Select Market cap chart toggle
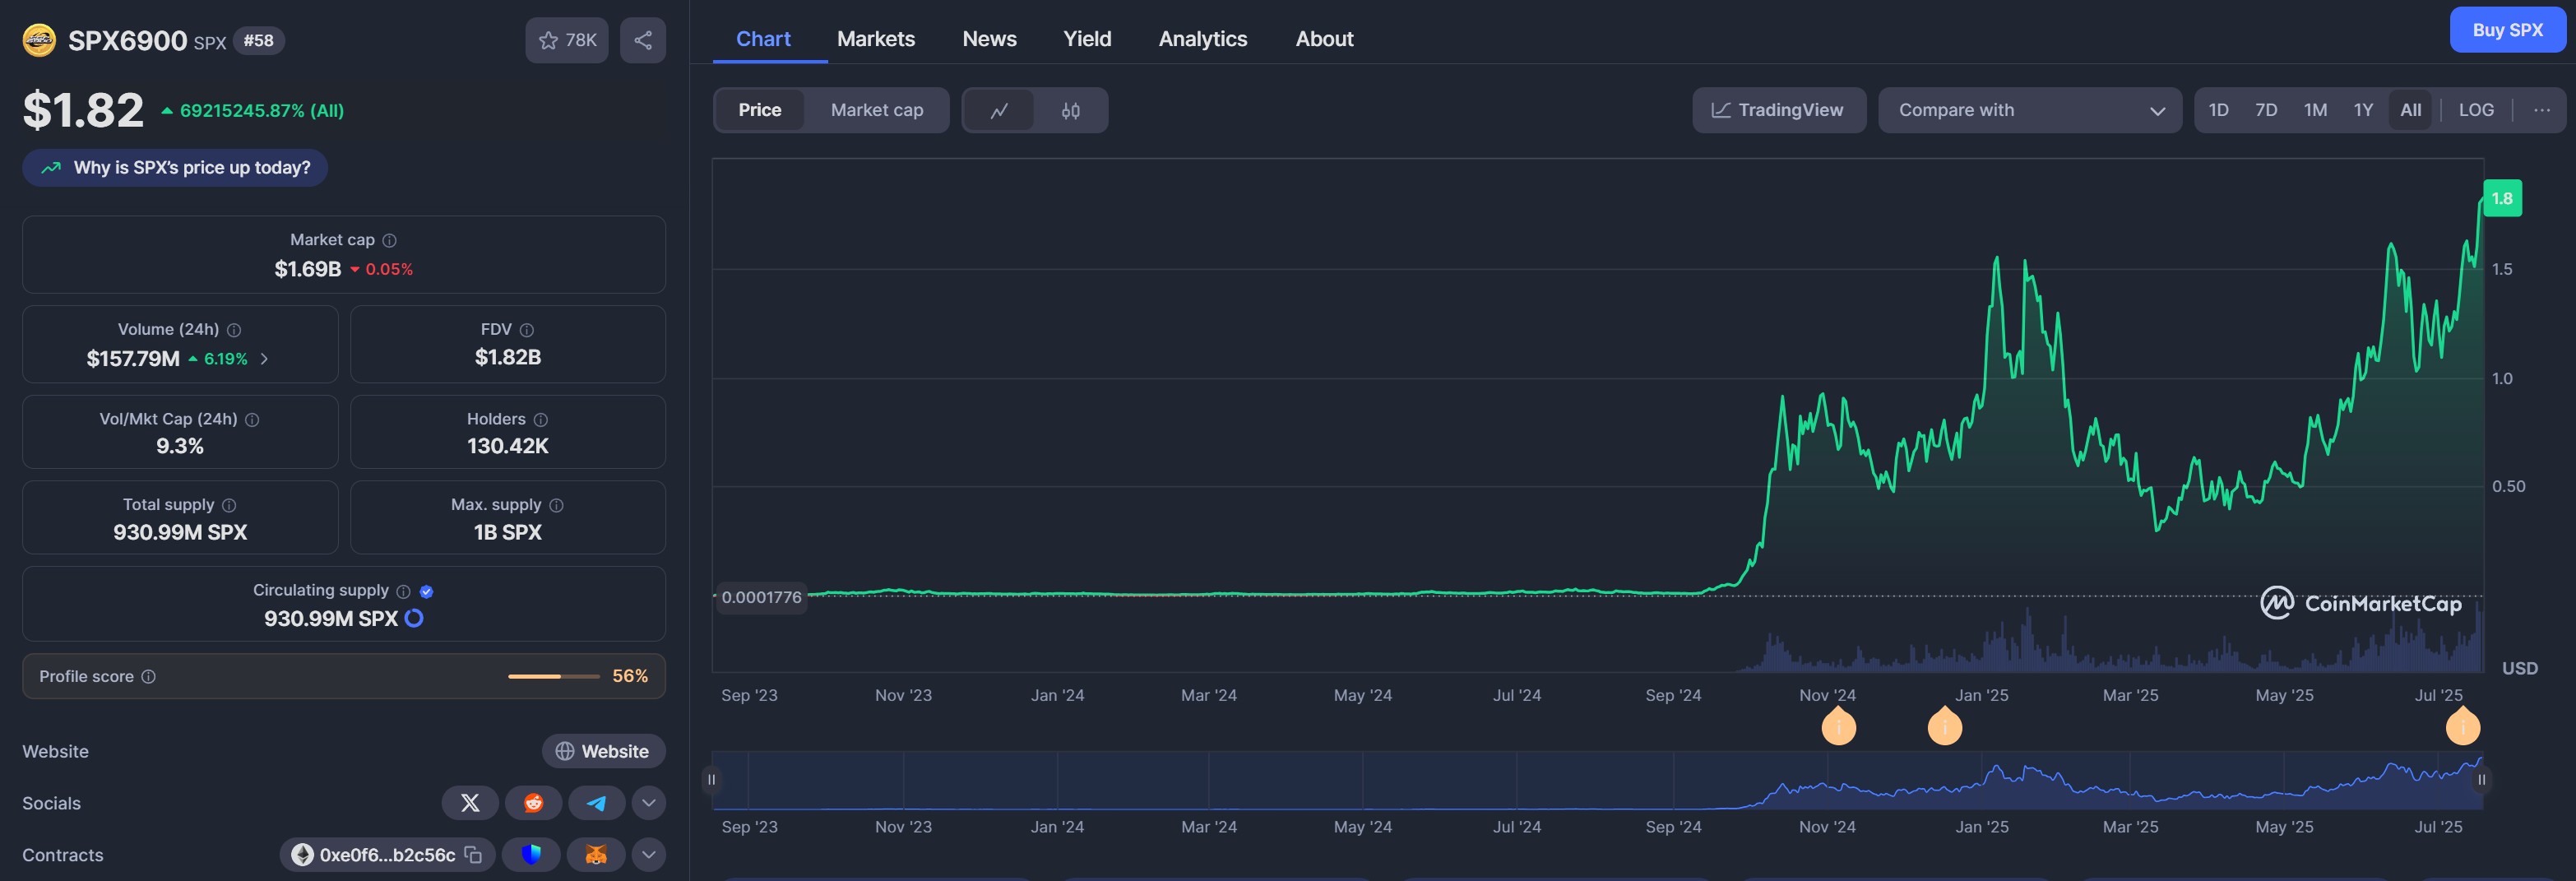Image resolution: width=2576 pixels, height=881 pixels. click(877, 110)
